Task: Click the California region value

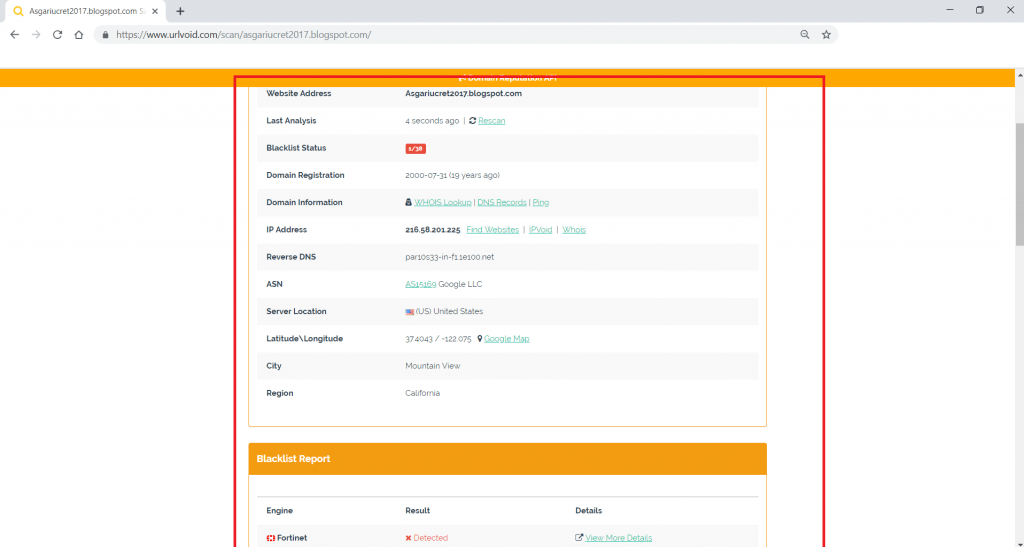Action: (x=423, y=393)
